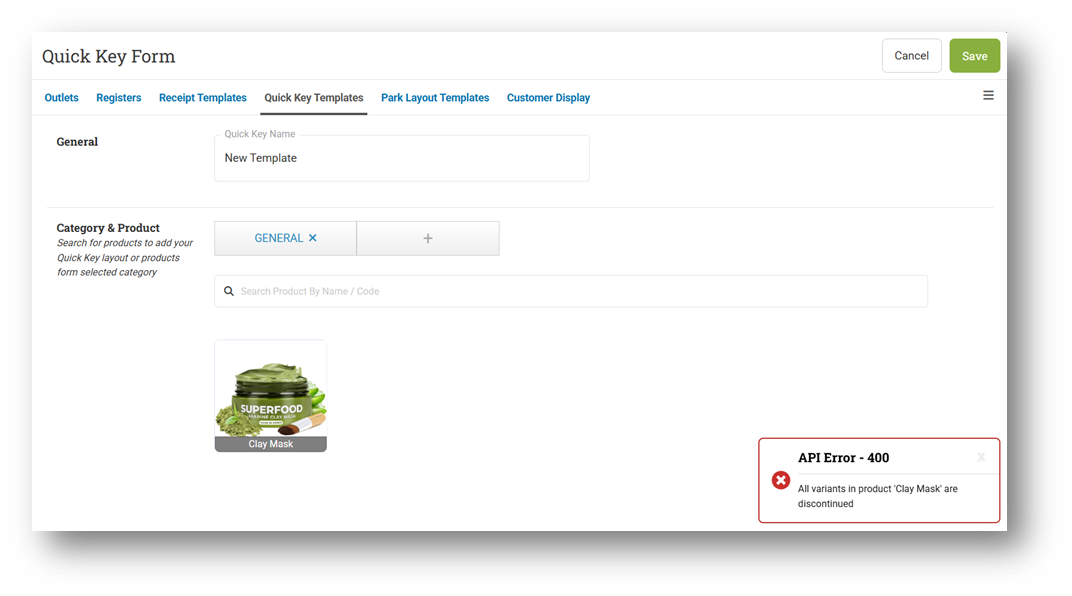Open the Park Layout Templates tab
The height and width of the screenshot is (596, 1072).
(x=435, y=98)
